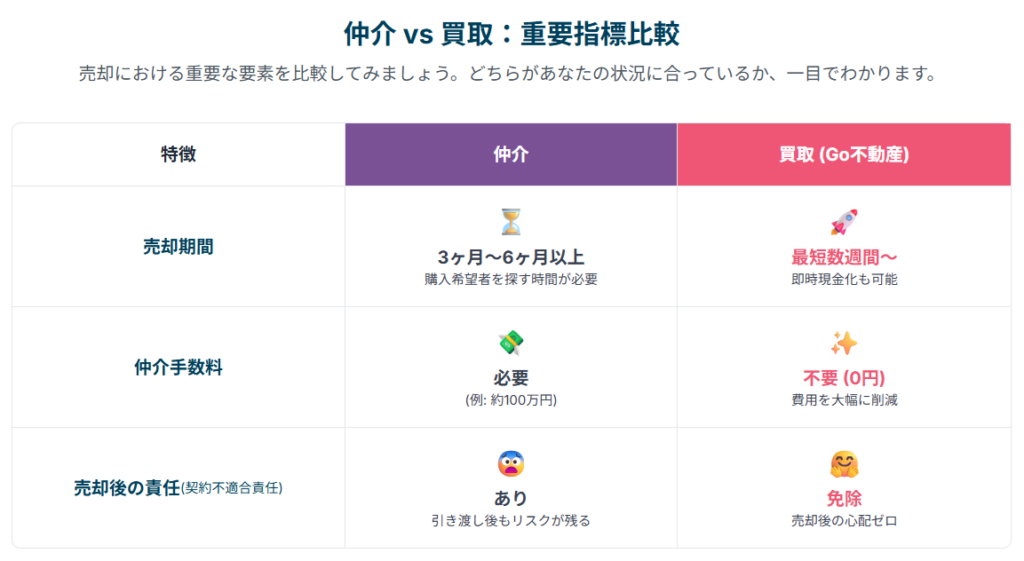Click the 仲介 vs 買取 main heading

click(x=511, y=34)
